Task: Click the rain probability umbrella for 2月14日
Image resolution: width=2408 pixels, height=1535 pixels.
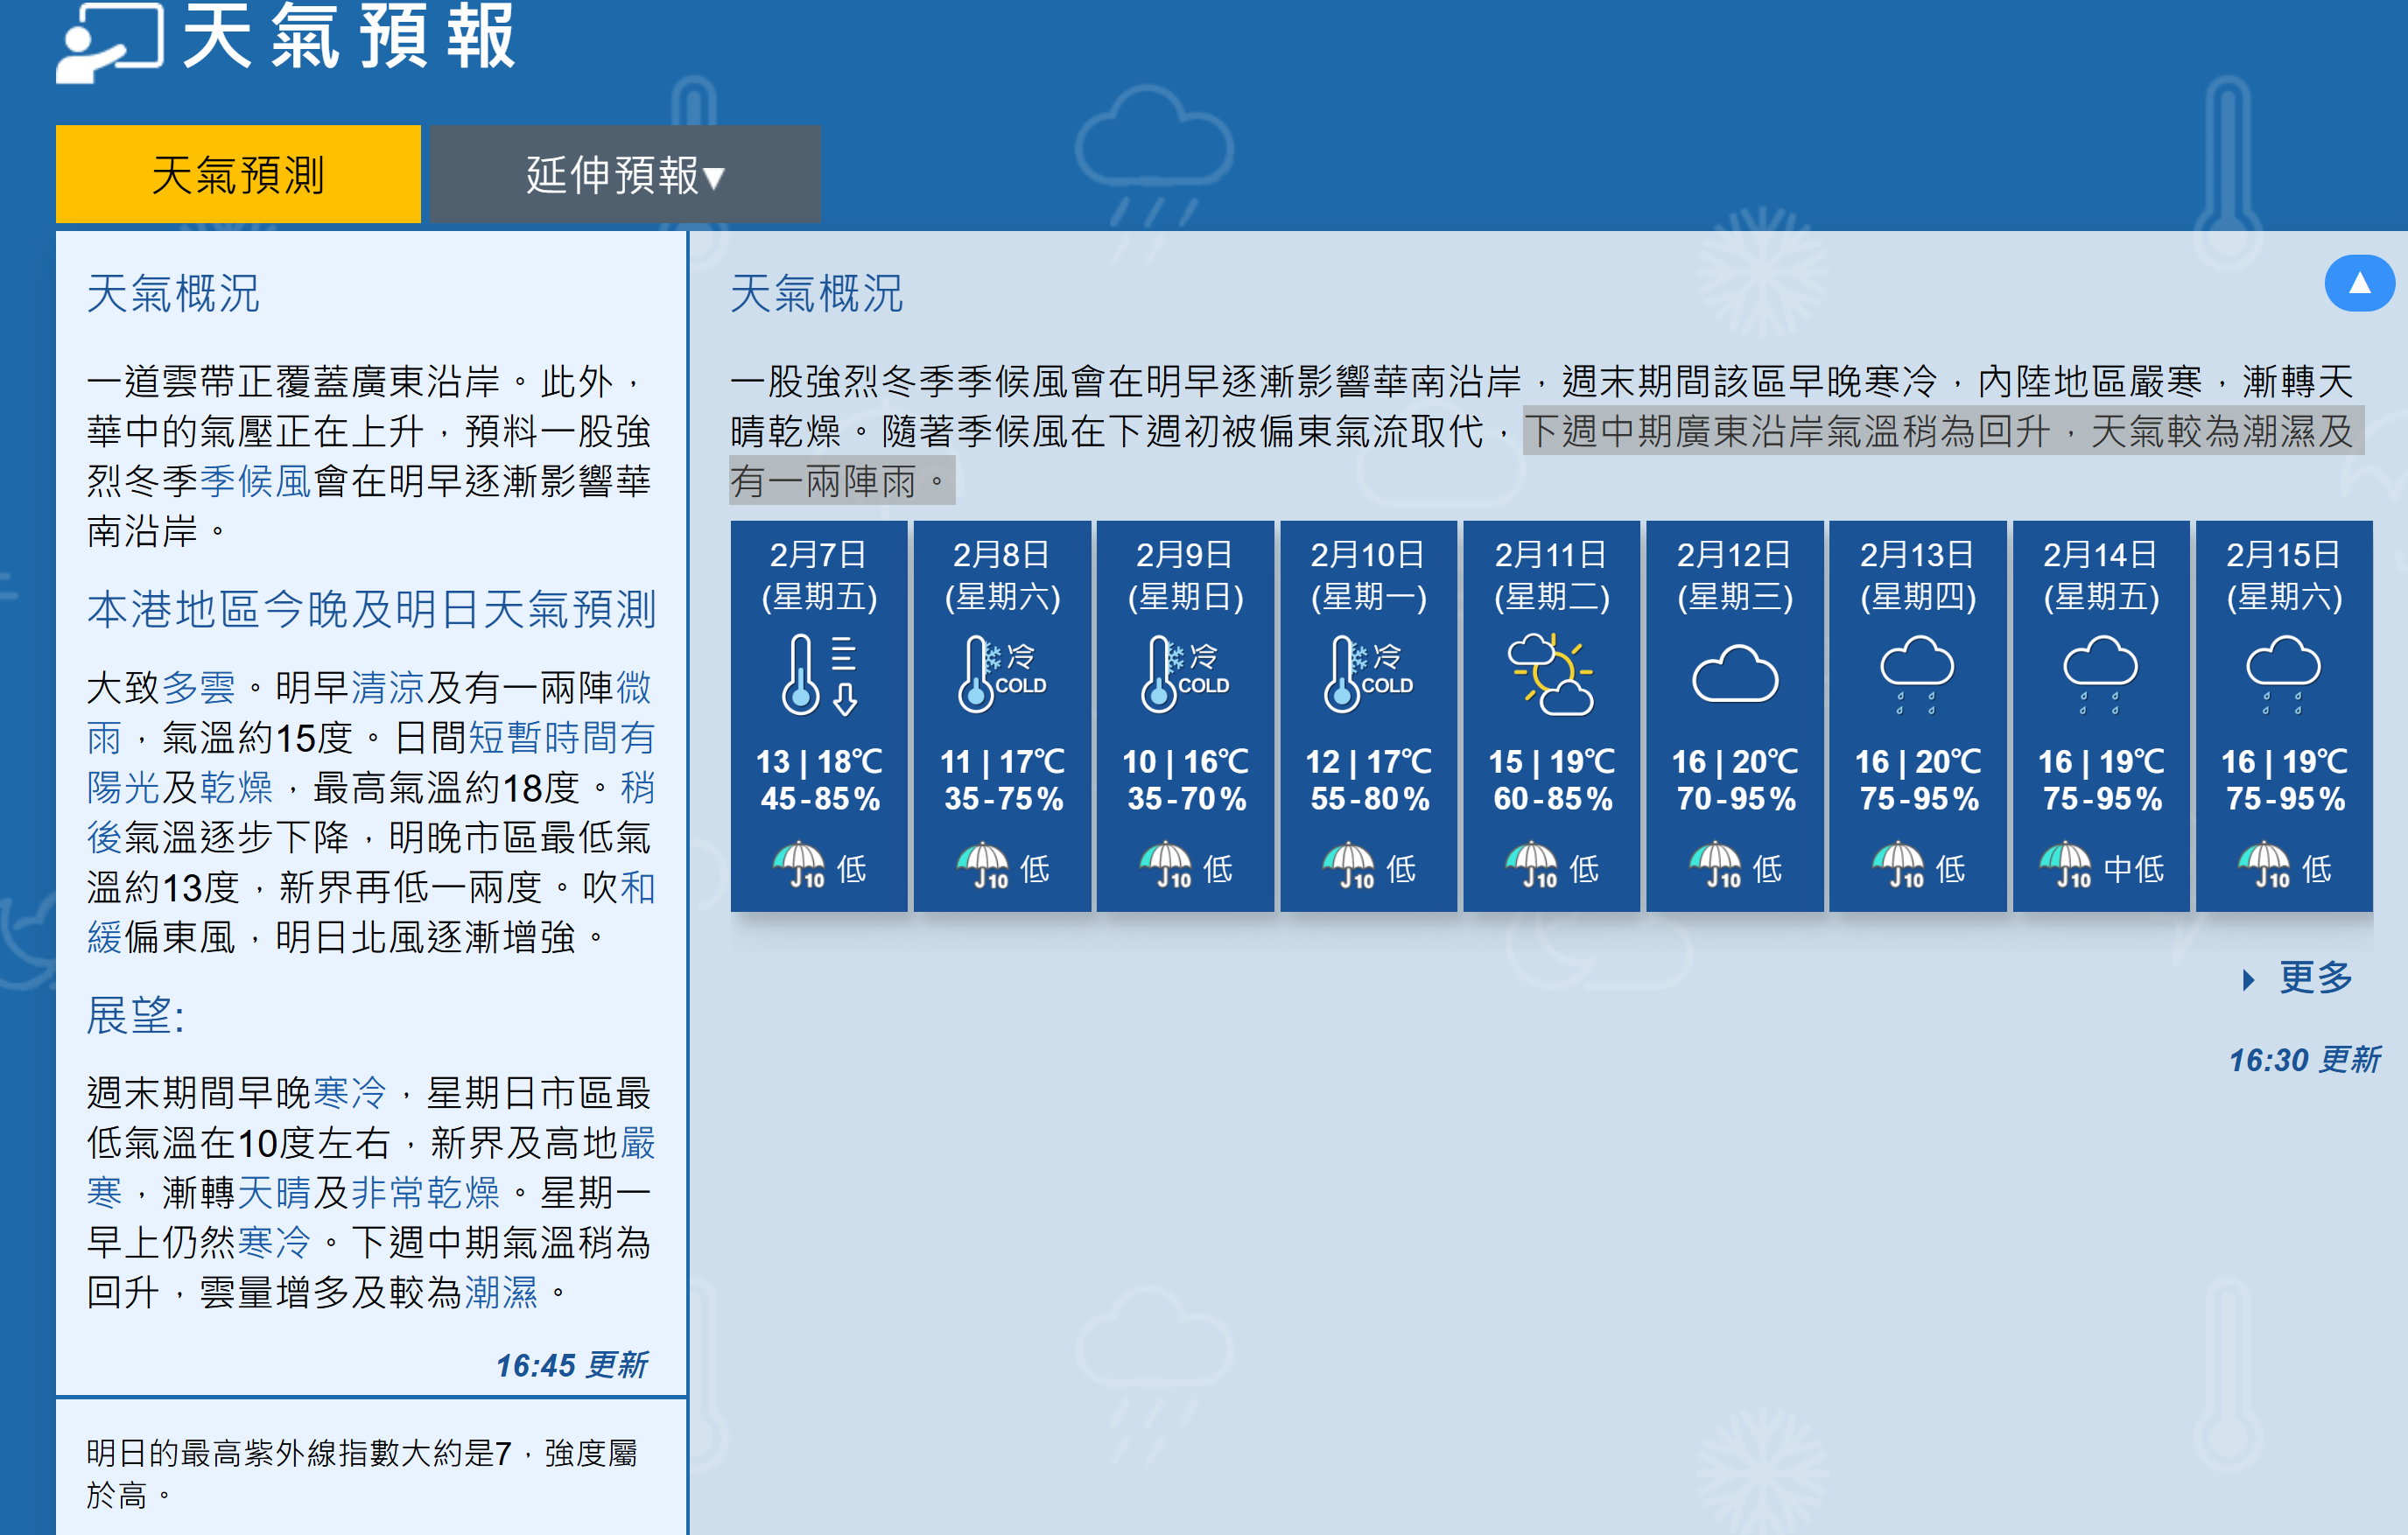Action: pyautogui.click(x=2065, y=865)
